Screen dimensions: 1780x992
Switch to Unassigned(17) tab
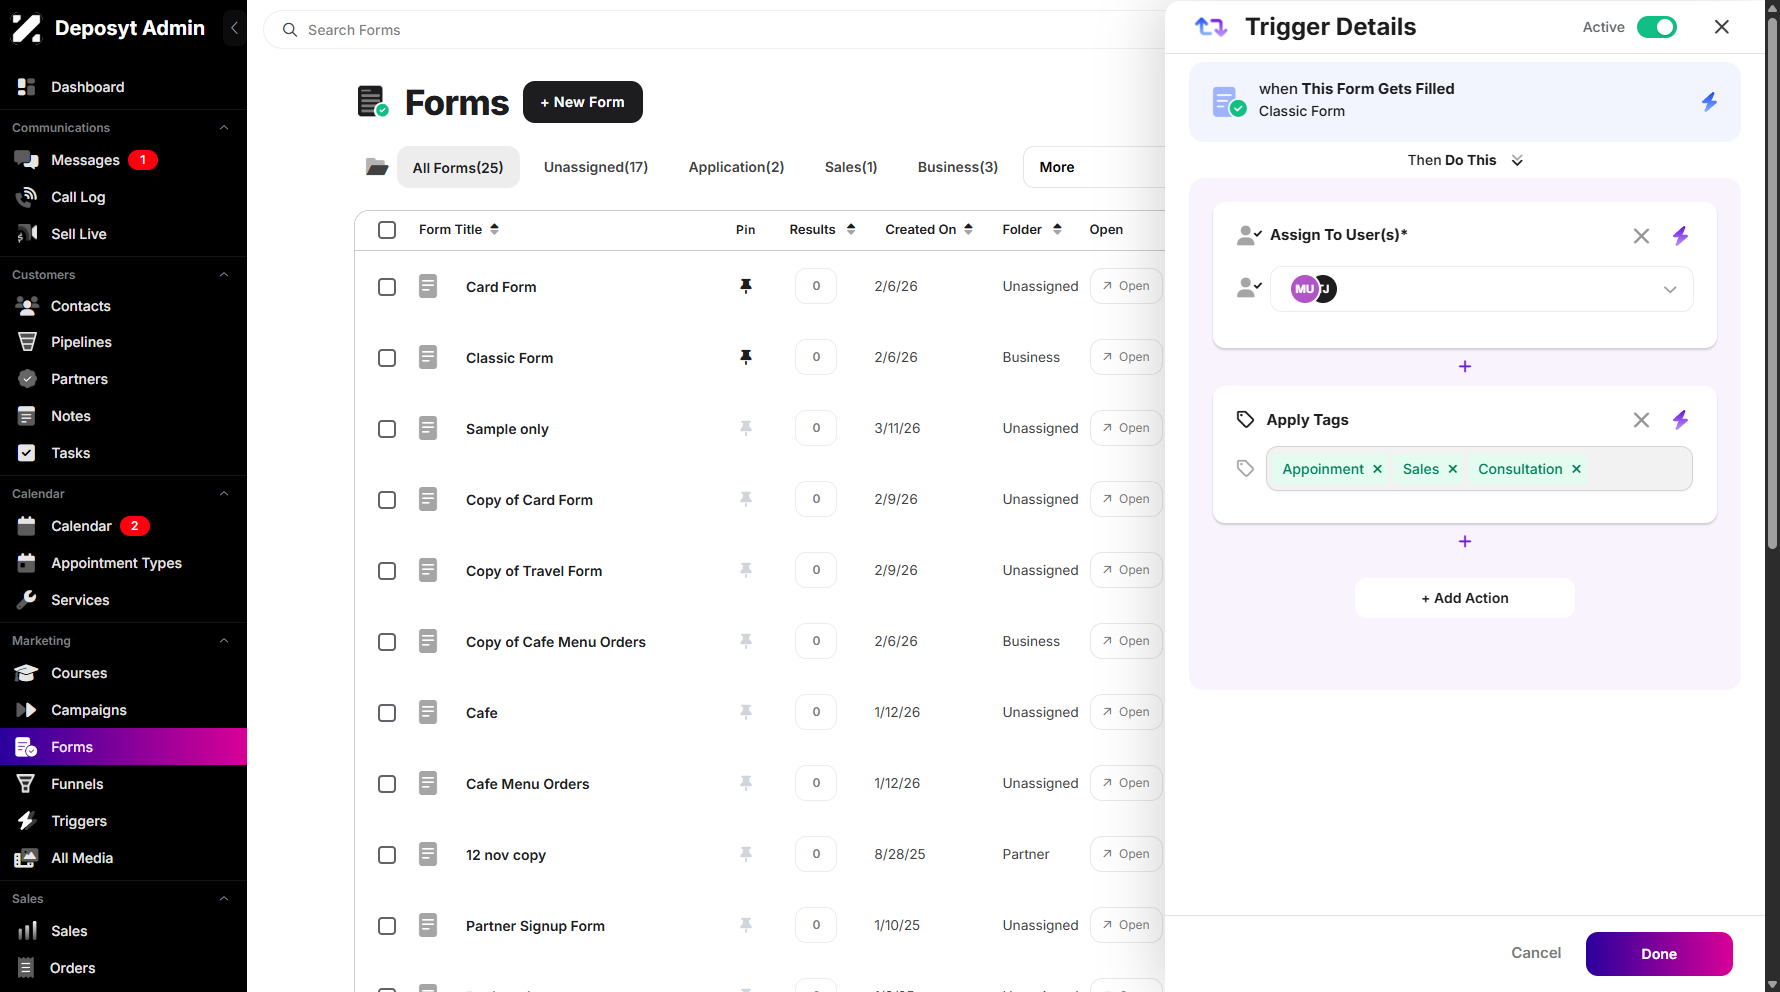[596, 167]
